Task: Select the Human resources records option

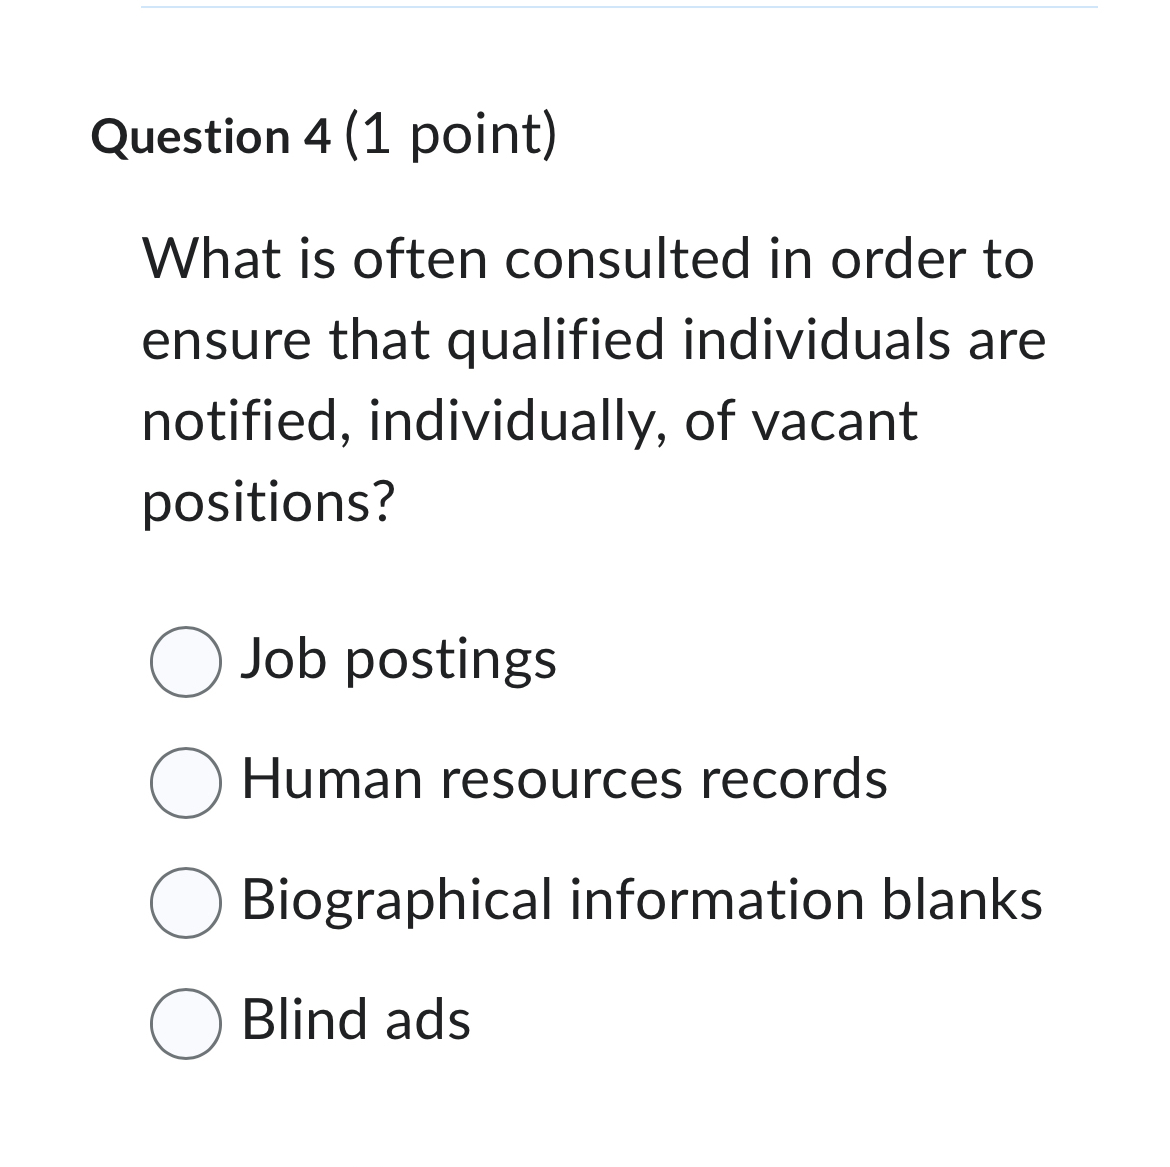Action: tap(184, 782)
